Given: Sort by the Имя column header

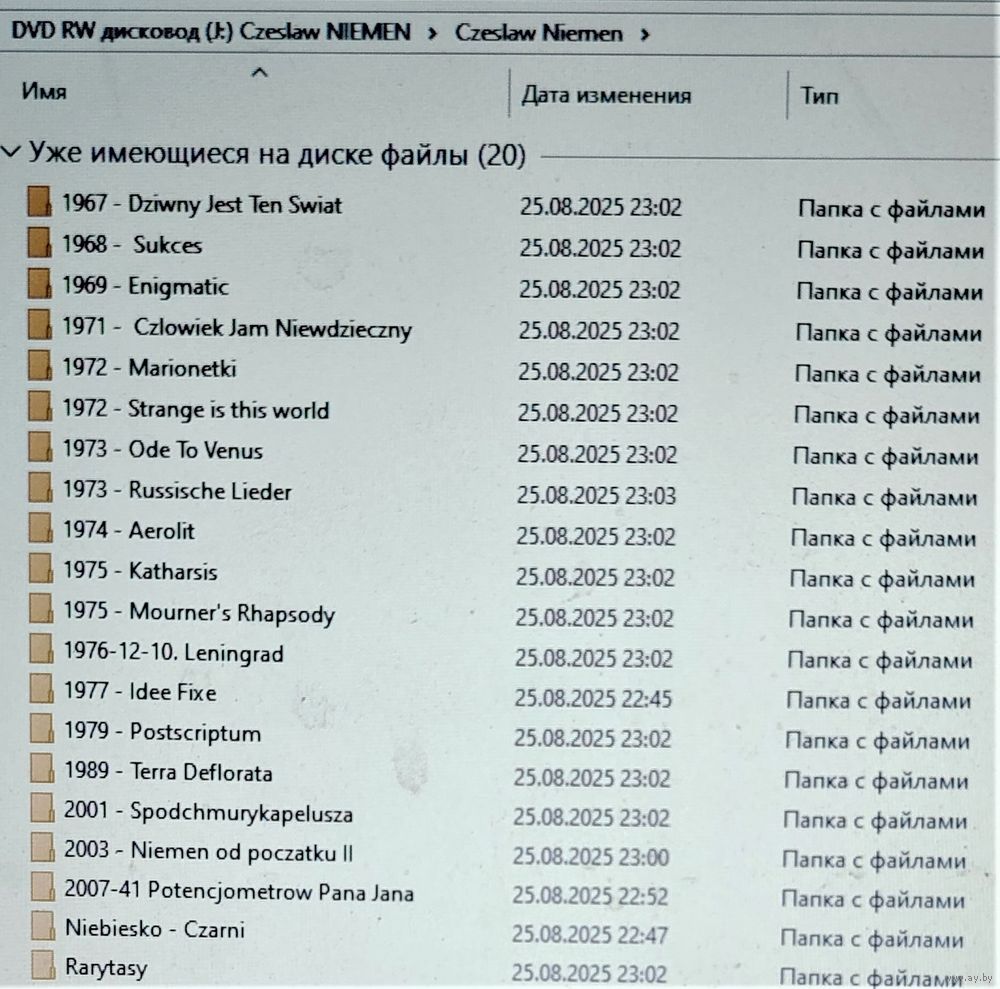Looking at the screenshot, I should coord(44,91).
